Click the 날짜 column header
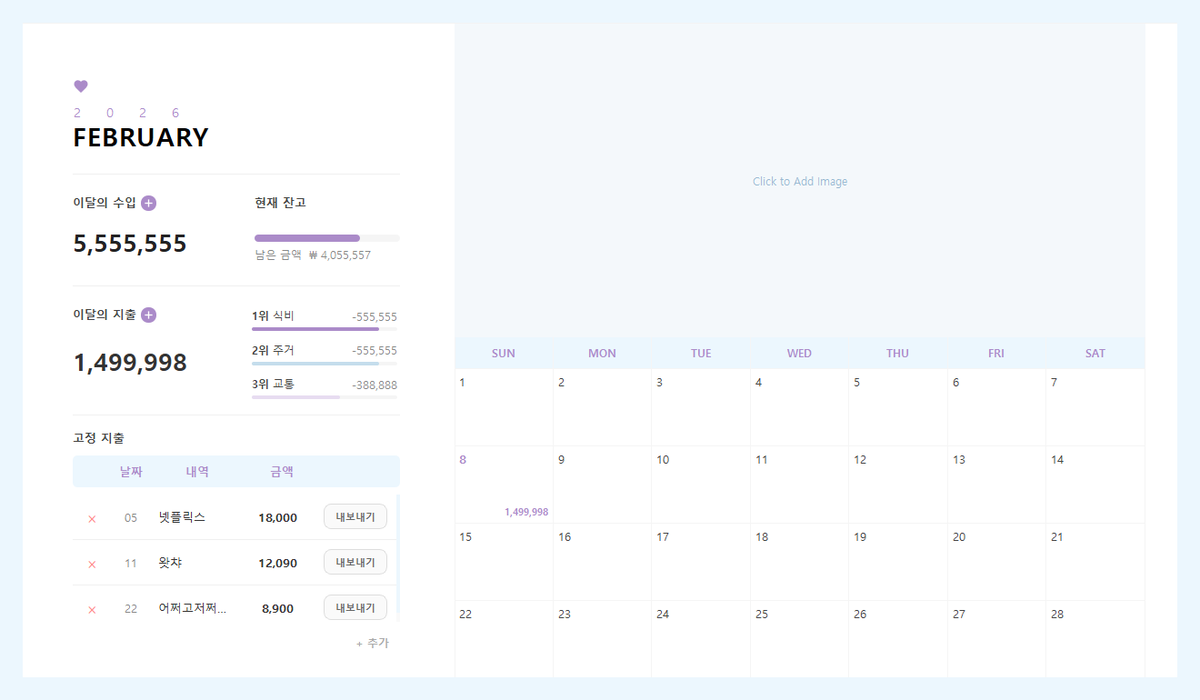 tap(131, 472)
